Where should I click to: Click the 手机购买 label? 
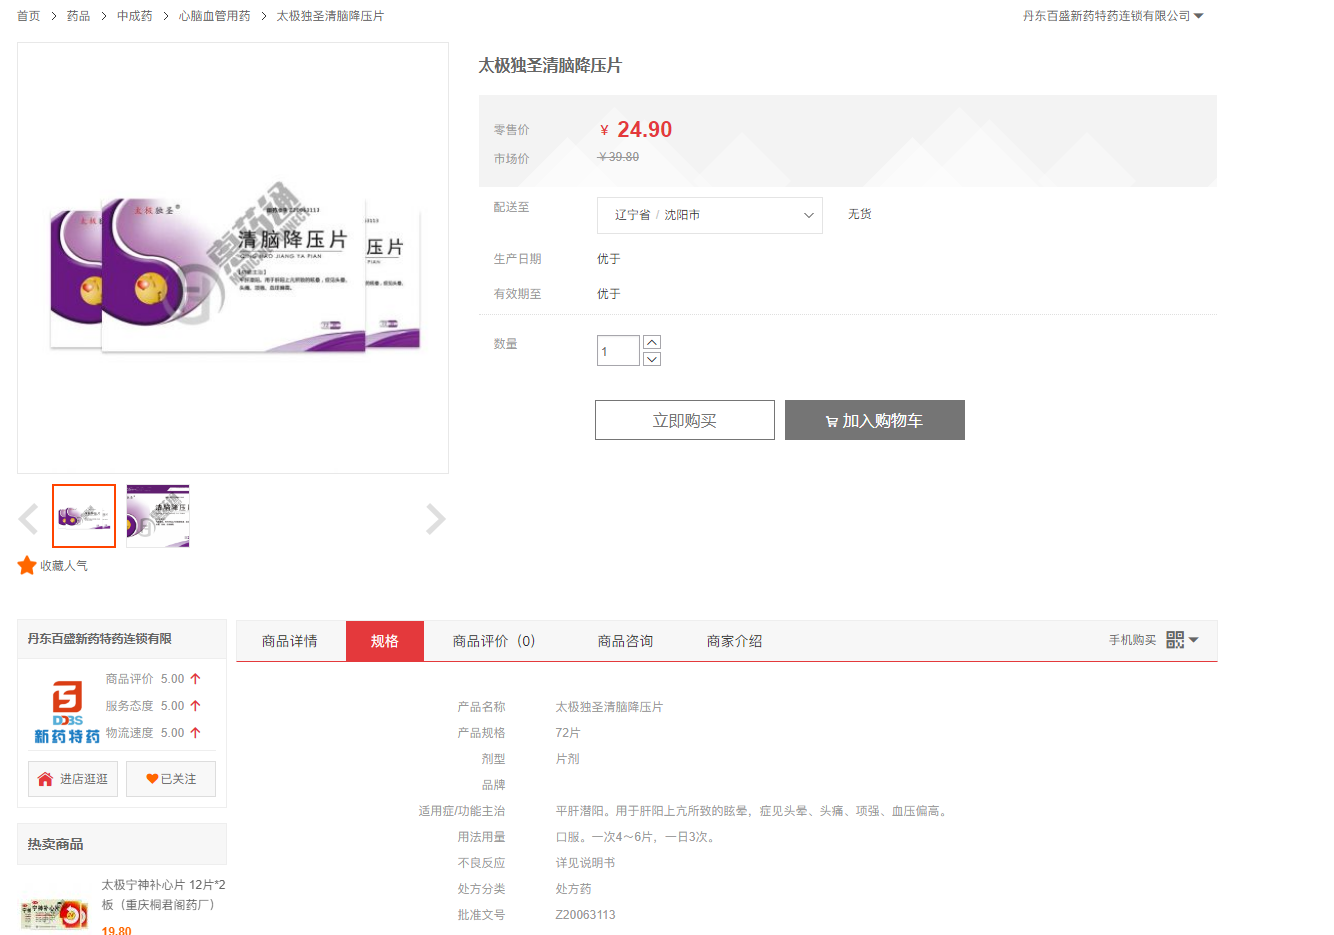point(1132,640)
